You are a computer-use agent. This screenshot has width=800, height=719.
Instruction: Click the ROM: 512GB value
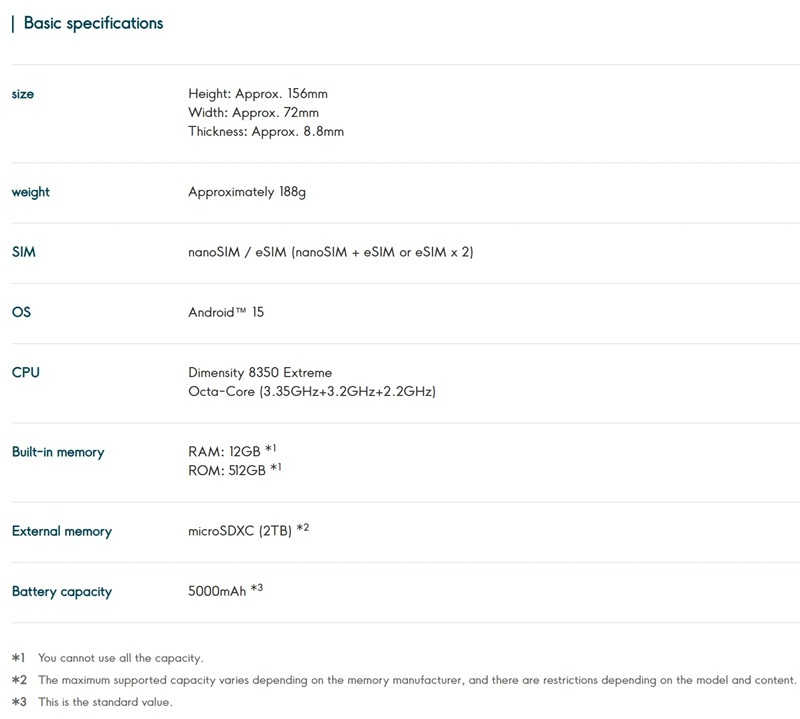(x=227, y=470)
